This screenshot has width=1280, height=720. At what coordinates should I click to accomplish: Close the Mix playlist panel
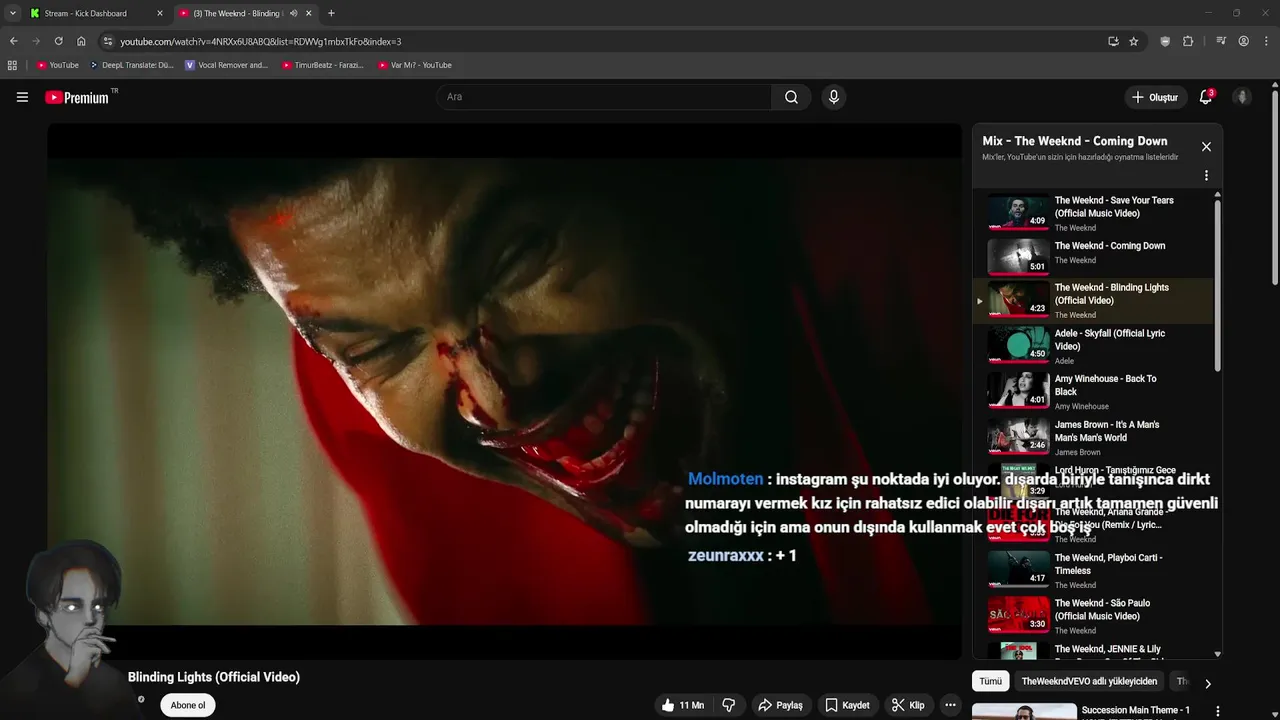[1206, 146]
